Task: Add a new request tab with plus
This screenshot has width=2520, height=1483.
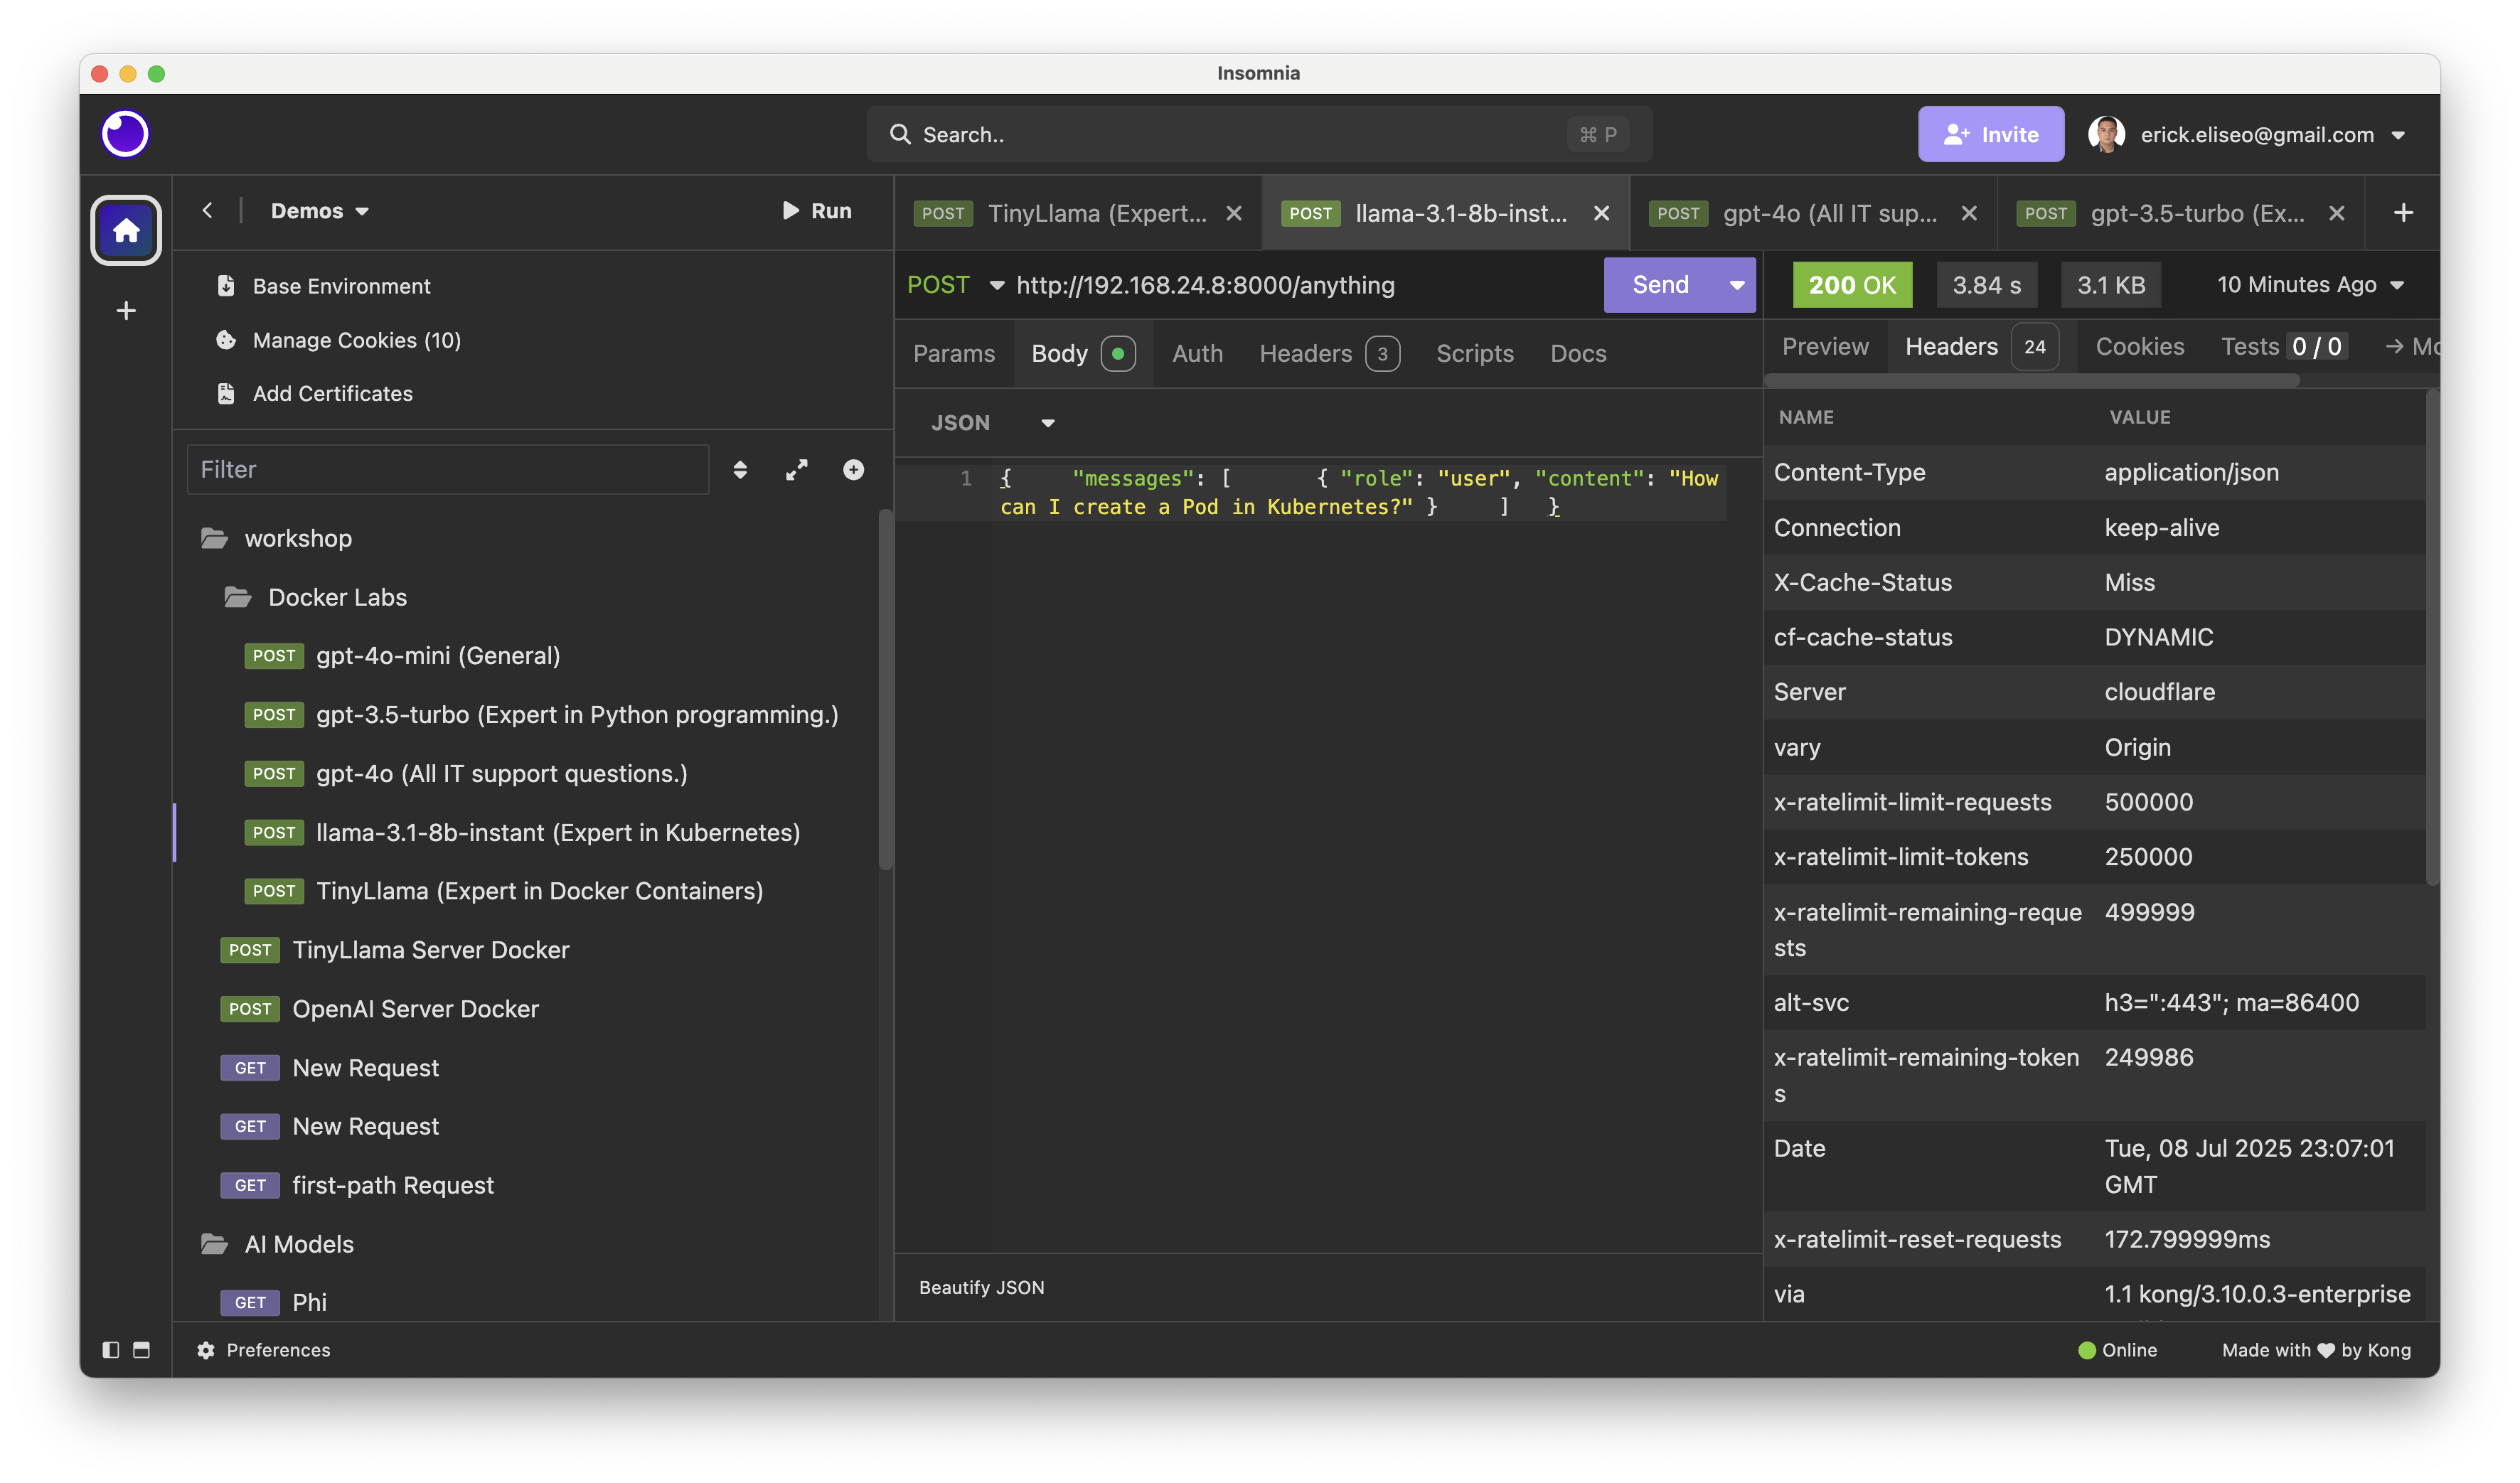Action: pyautogui.click(x=2403, y=213)
